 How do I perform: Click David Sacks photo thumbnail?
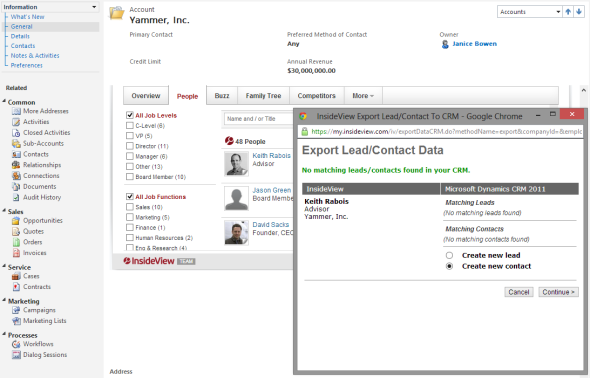tap(236, 233)
